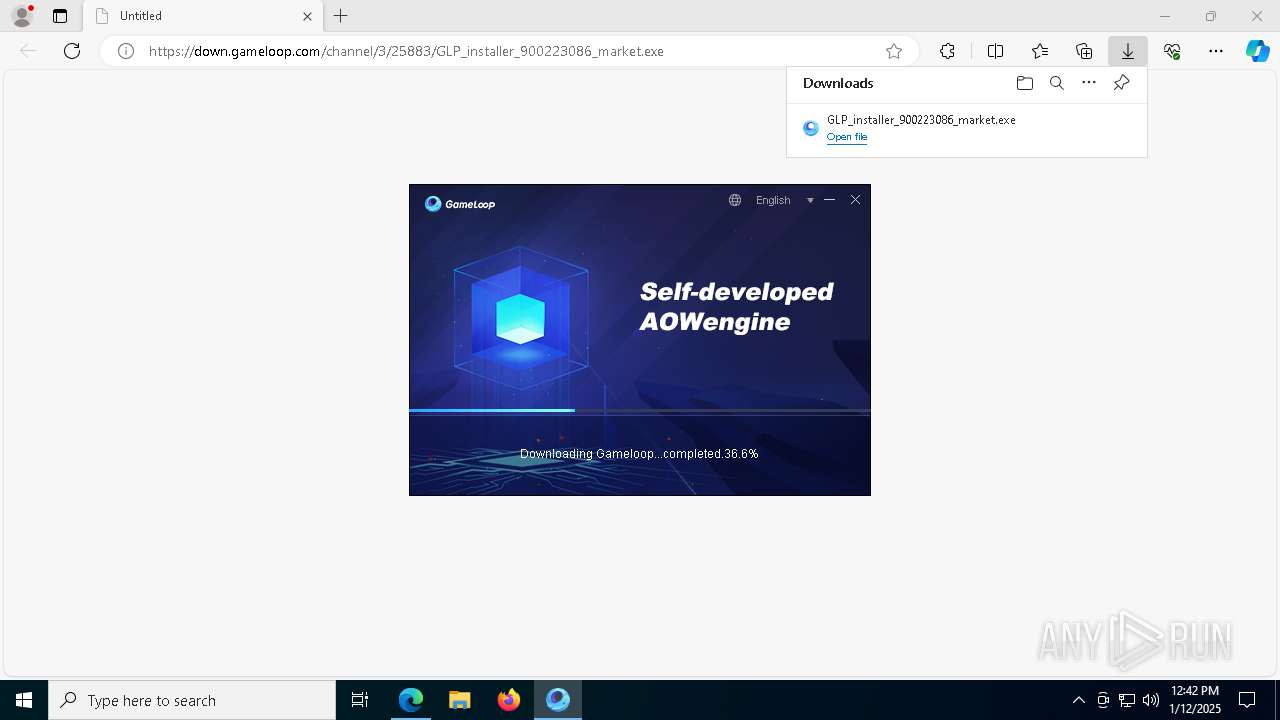Click the downloaded file's GameLoop icon
The height and width of the screenshot is (720, 1280).
(811, 128)
